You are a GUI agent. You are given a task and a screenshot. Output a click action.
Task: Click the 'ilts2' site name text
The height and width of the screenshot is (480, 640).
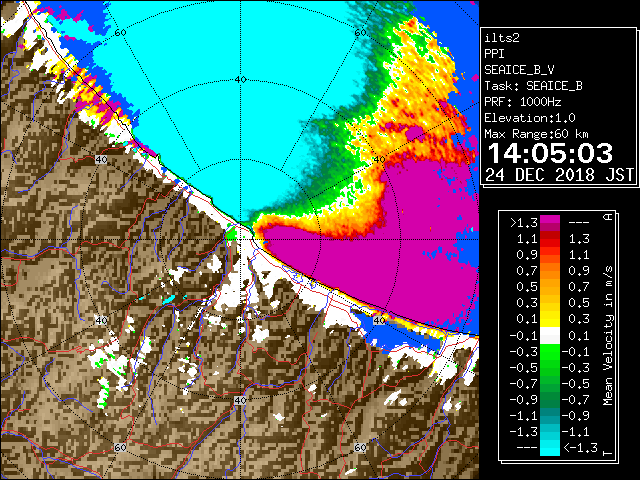click(x=502, y=38)
